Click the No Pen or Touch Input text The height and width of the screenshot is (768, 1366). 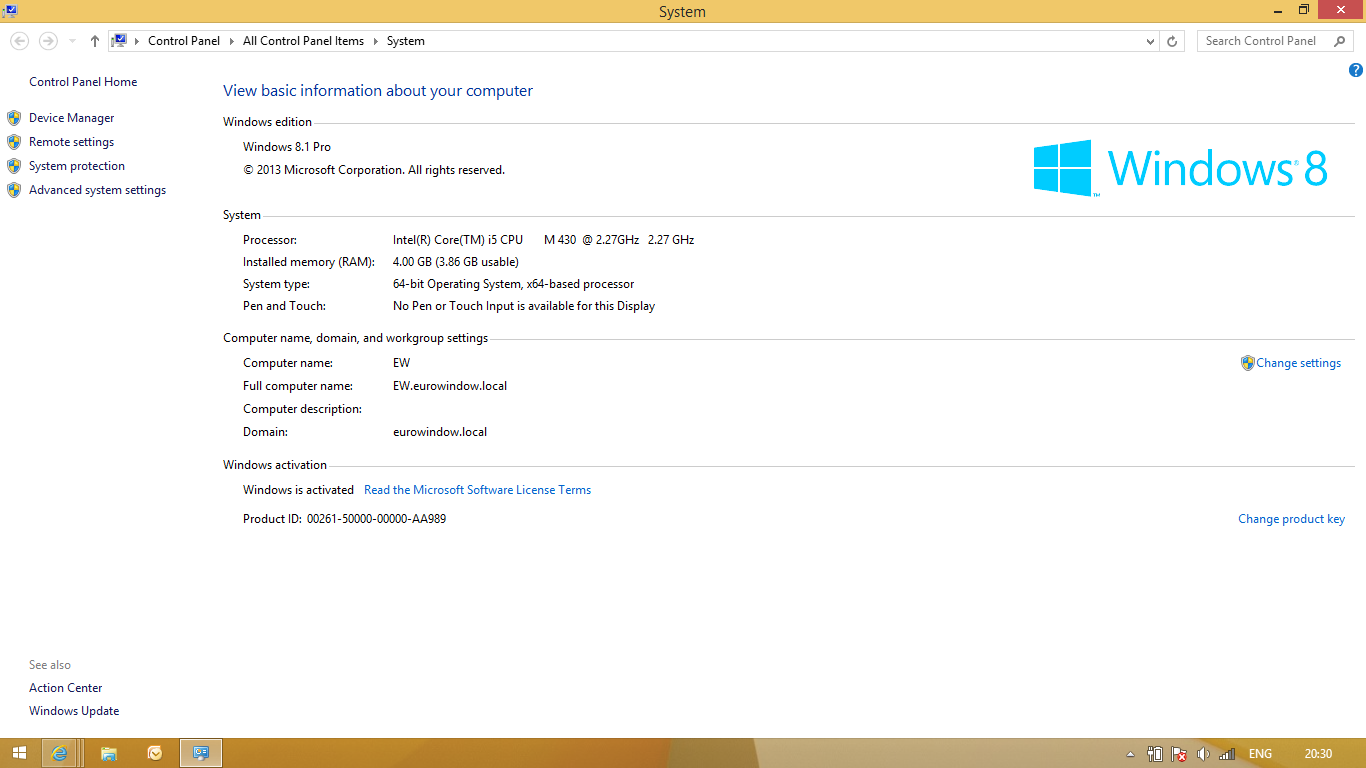524,306
